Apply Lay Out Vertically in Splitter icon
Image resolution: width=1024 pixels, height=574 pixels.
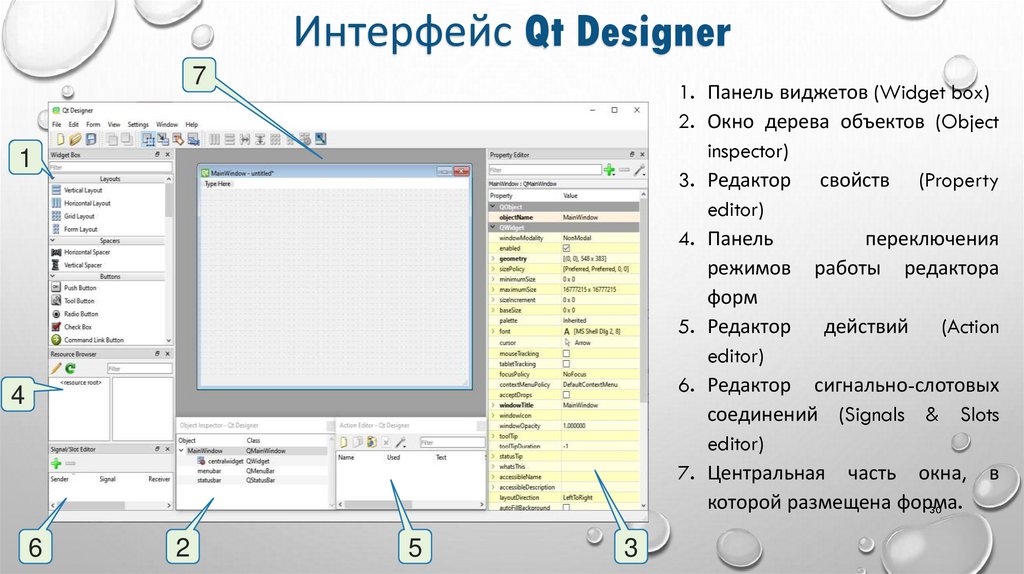(x=260, y=139)
